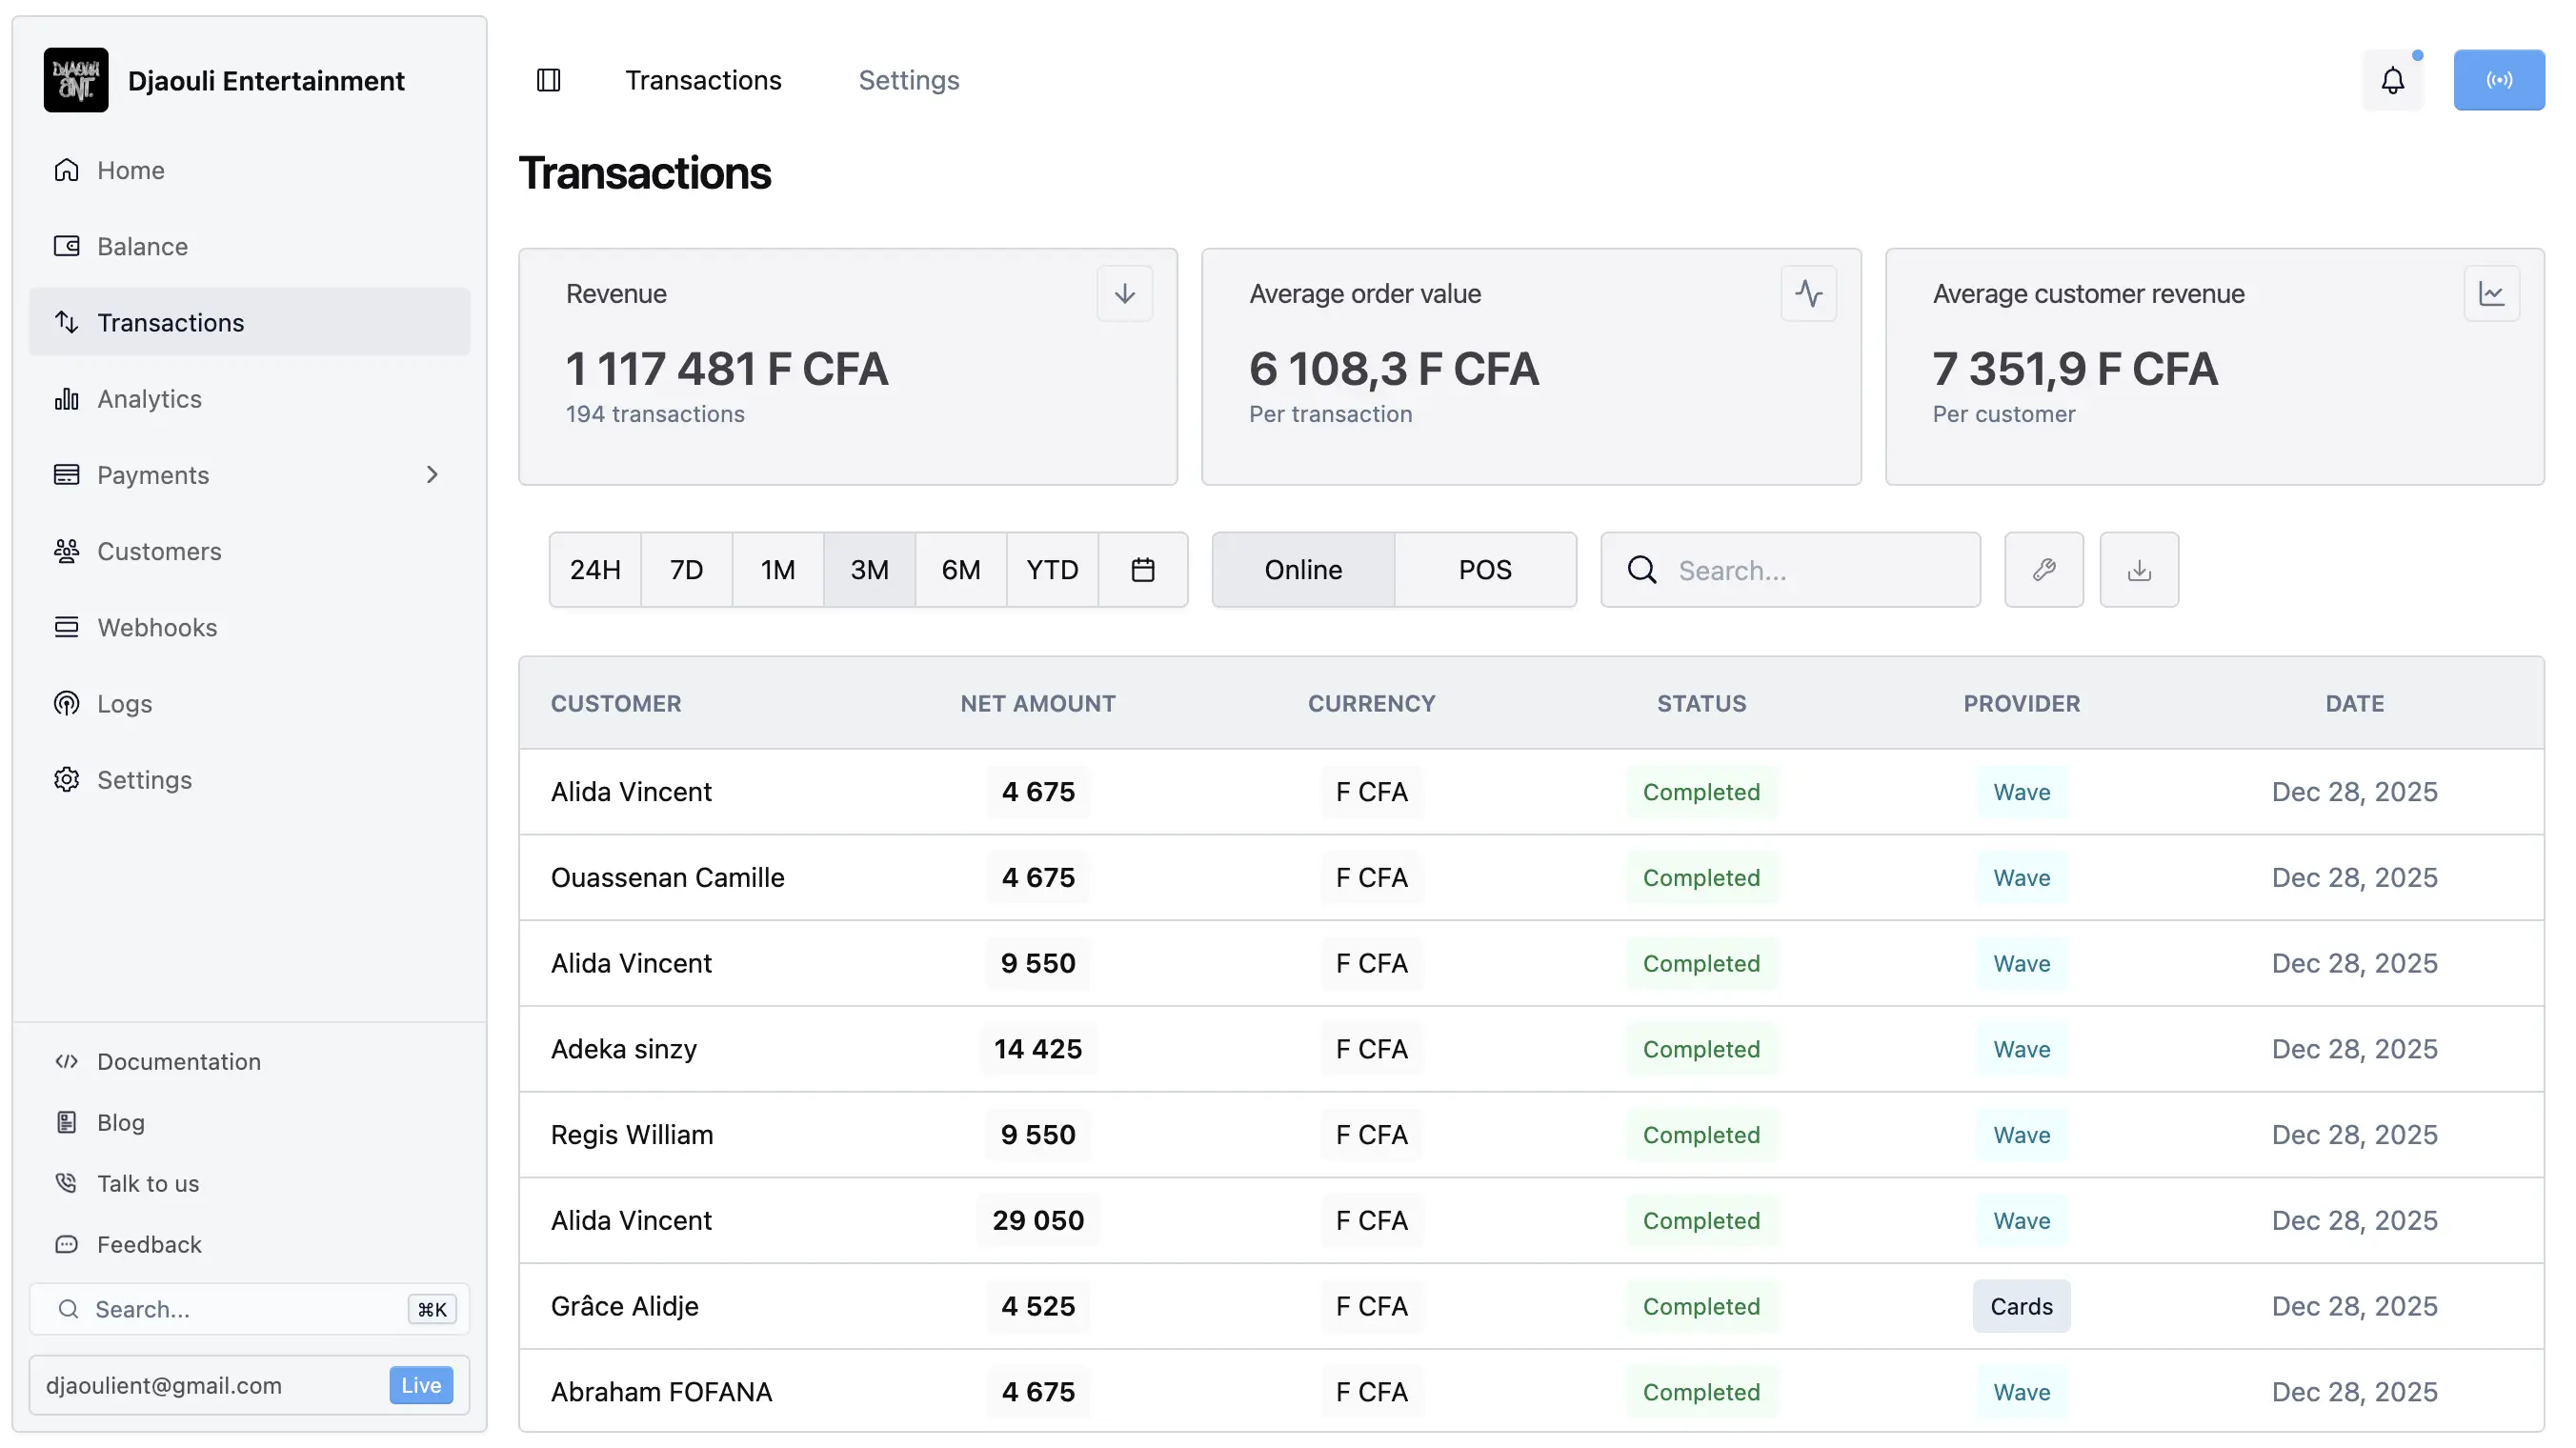Click the Average order value activity icon

tap(1808, 294)
